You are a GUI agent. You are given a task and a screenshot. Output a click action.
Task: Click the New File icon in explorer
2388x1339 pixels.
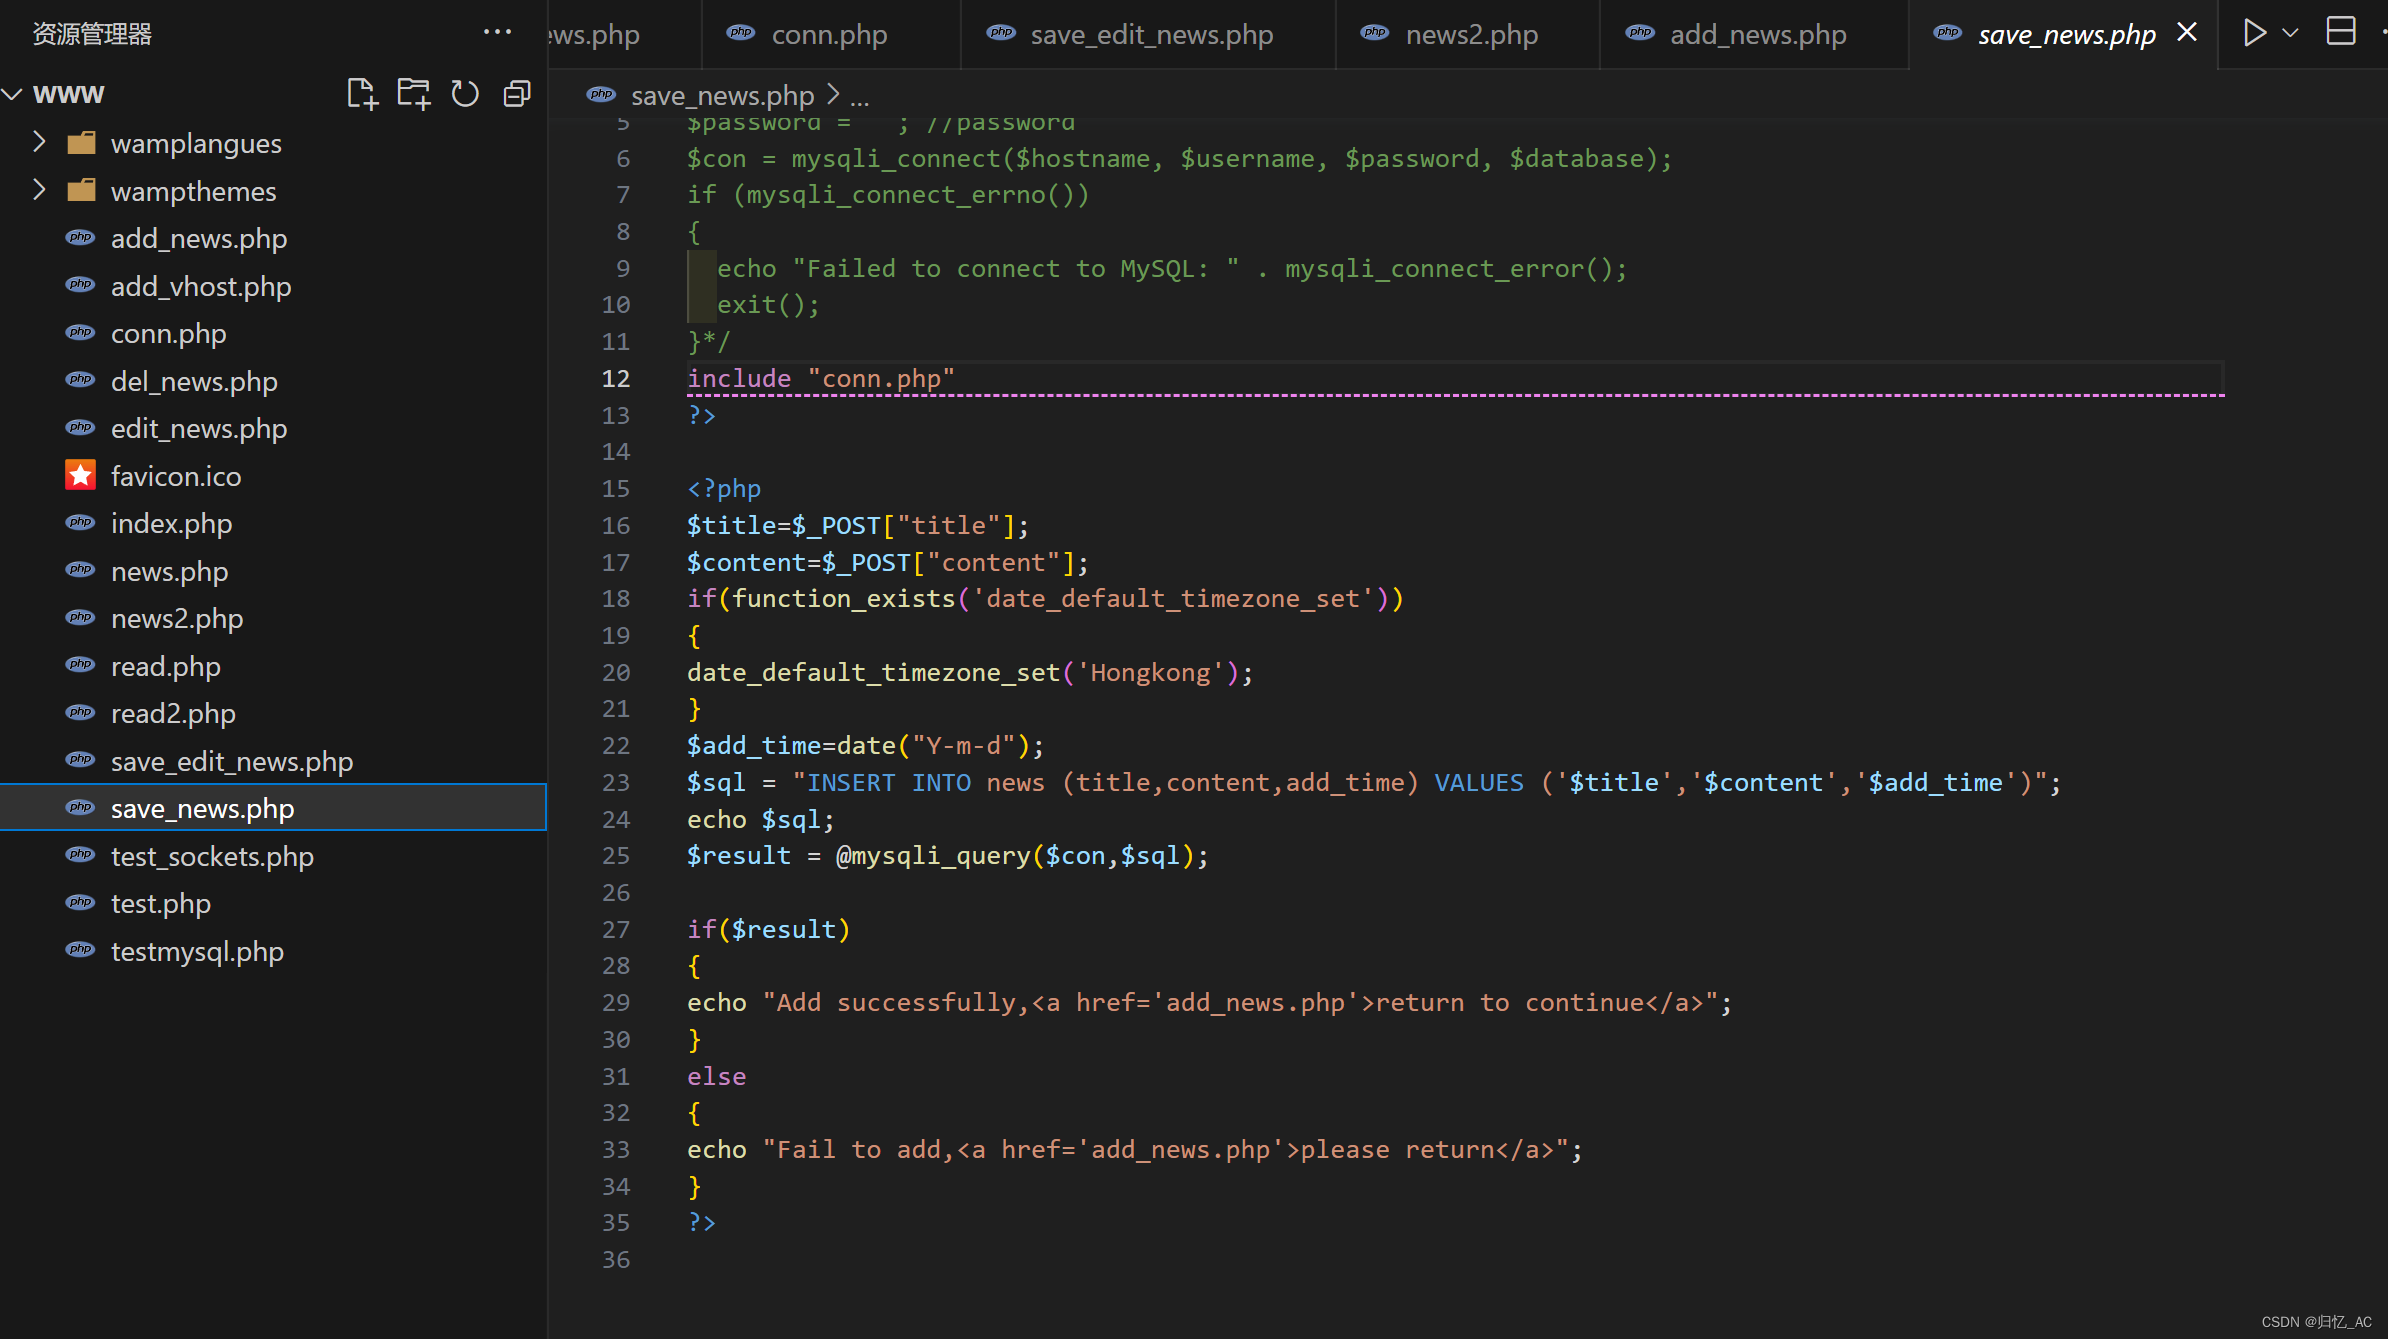[x=362, y=94]
